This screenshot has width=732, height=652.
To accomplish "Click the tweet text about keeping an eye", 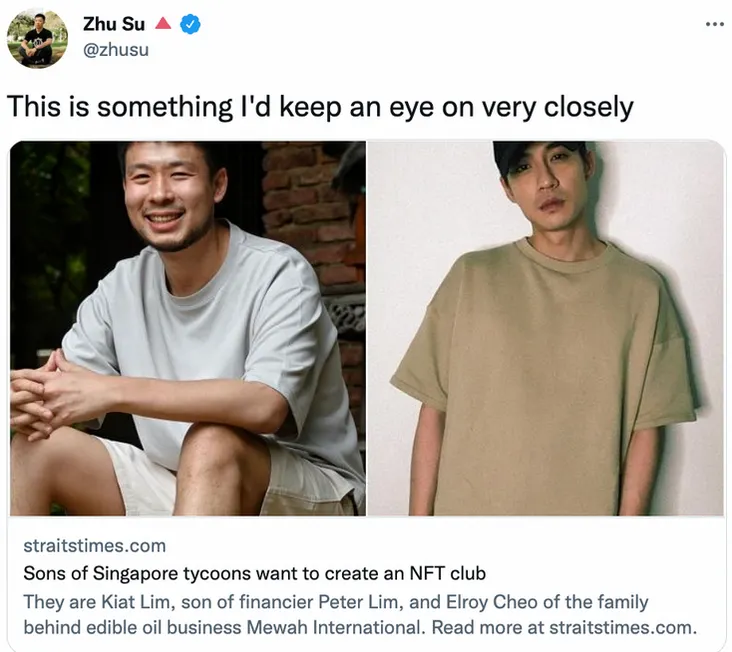I will coord(320,107).
